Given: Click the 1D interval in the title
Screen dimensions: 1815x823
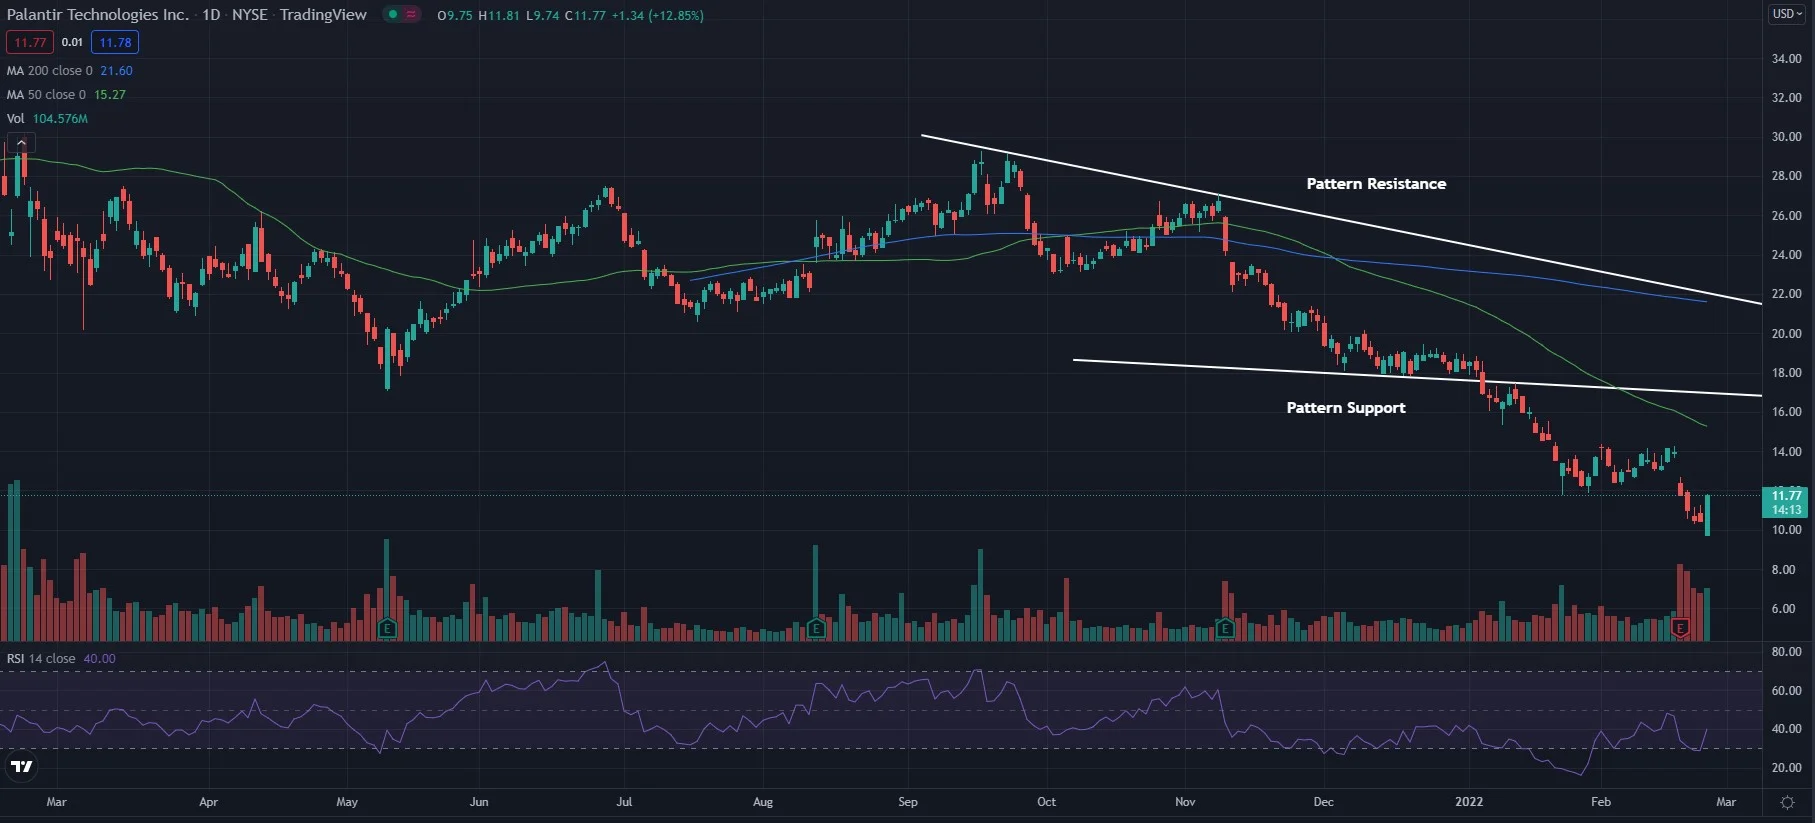Looking at the screenshot, I should [x=211, y=15].
